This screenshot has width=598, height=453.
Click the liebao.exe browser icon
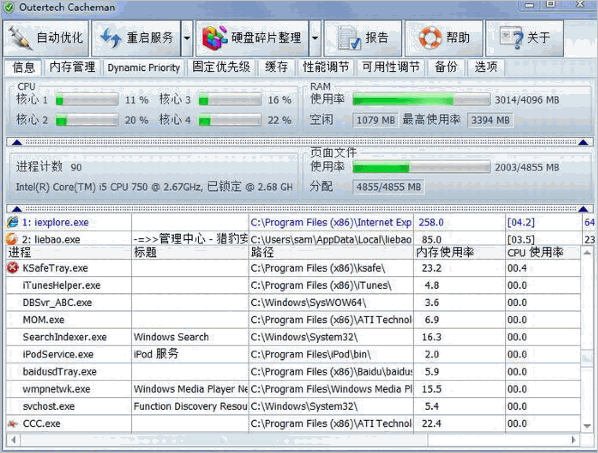tap(12, 239)
